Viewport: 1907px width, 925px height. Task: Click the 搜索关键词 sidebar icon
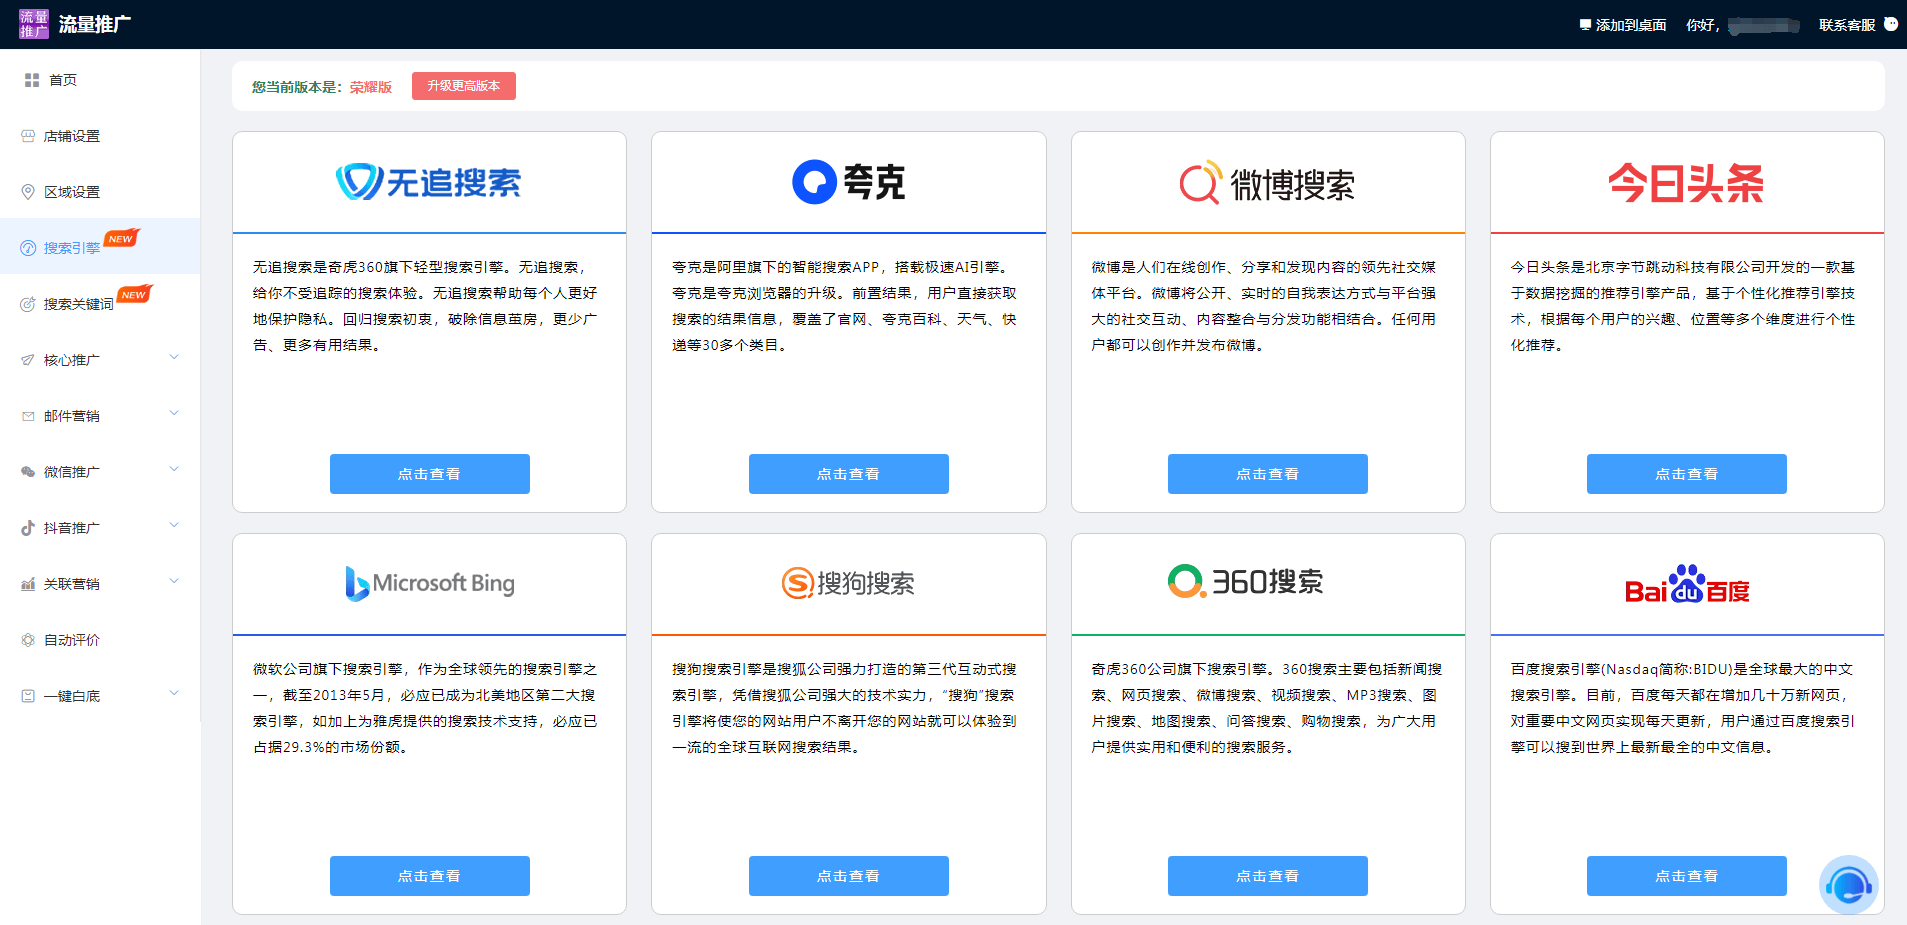point(28,304)
